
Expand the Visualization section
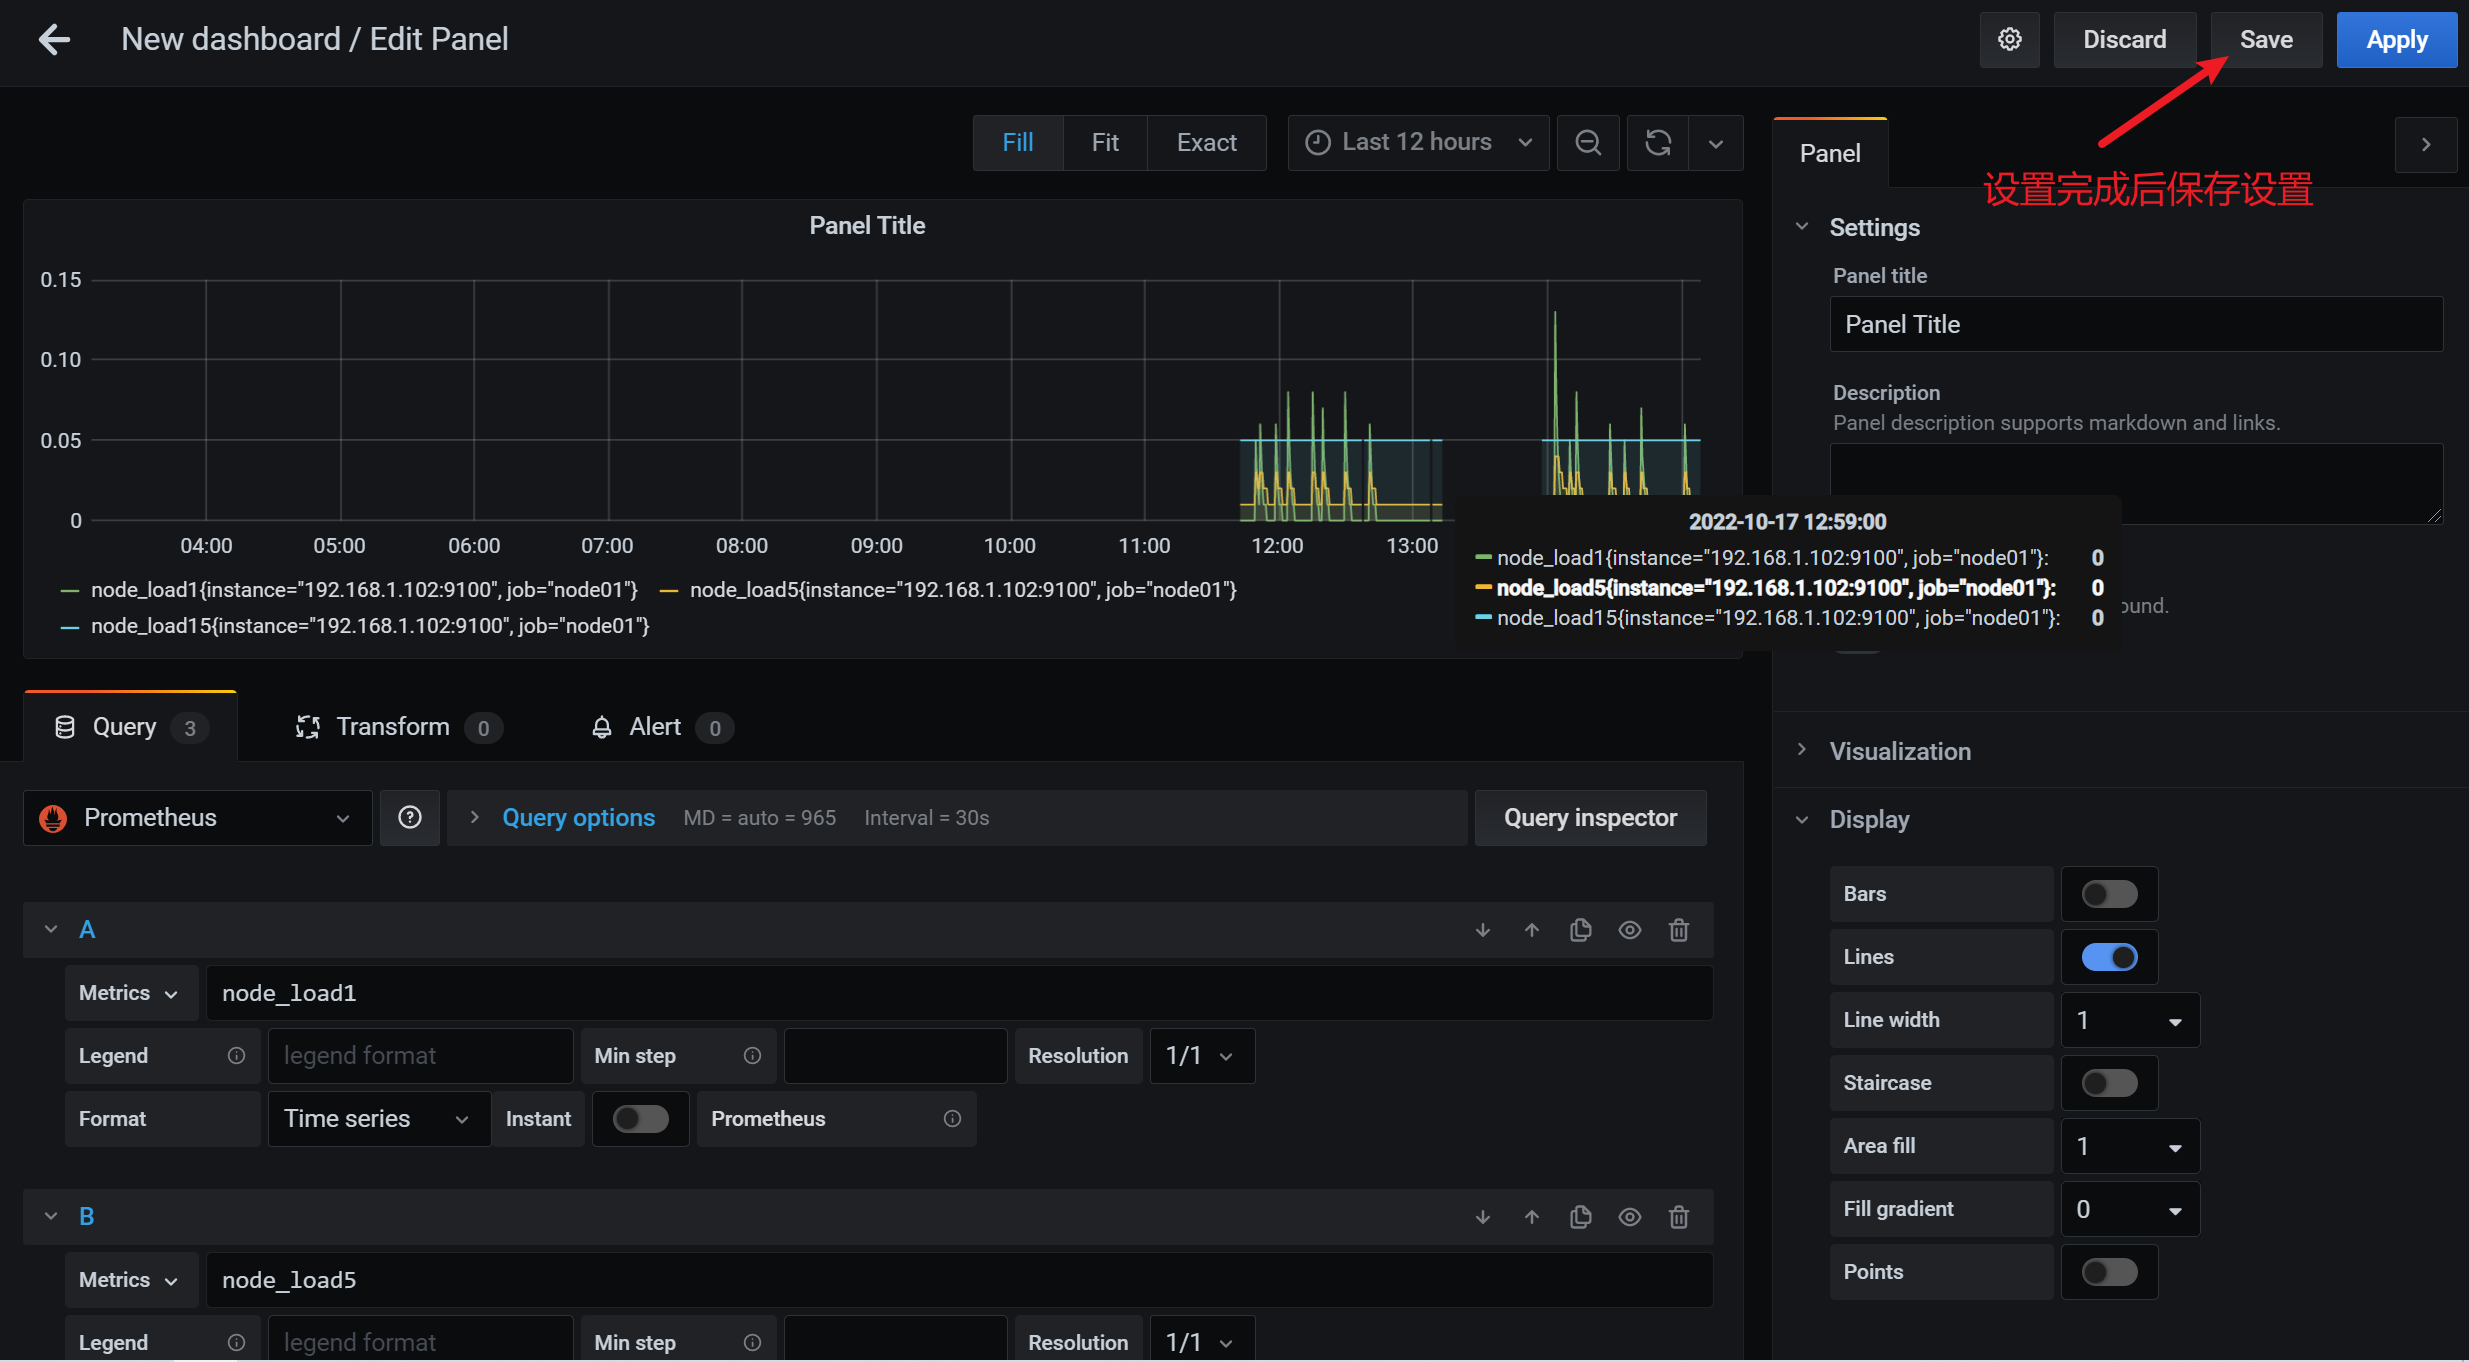1899,752
